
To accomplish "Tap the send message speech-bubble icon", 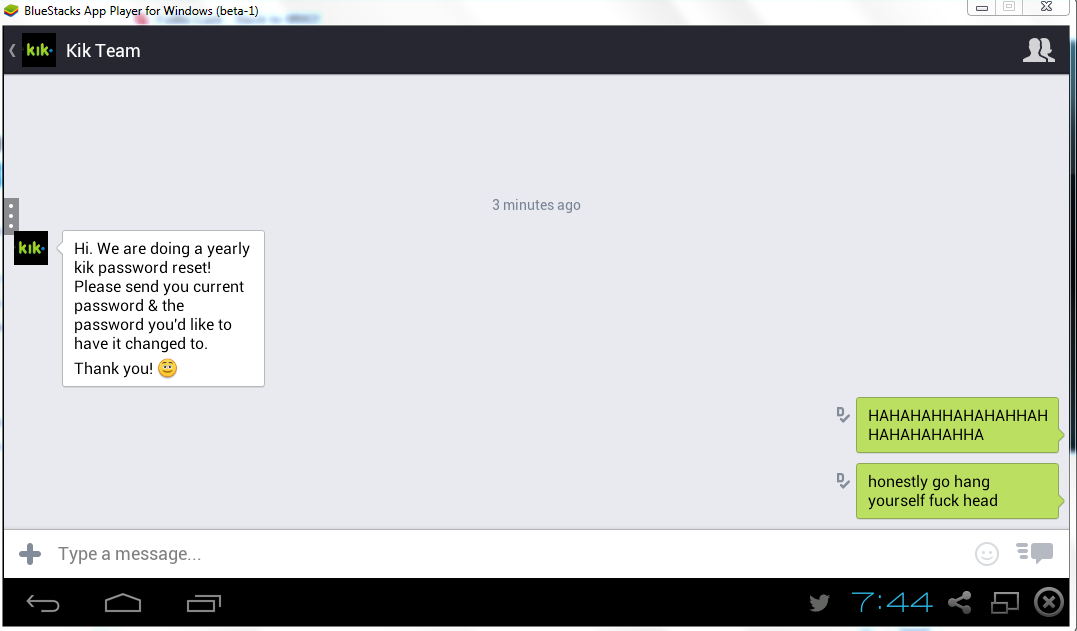I will (1034, 553).
